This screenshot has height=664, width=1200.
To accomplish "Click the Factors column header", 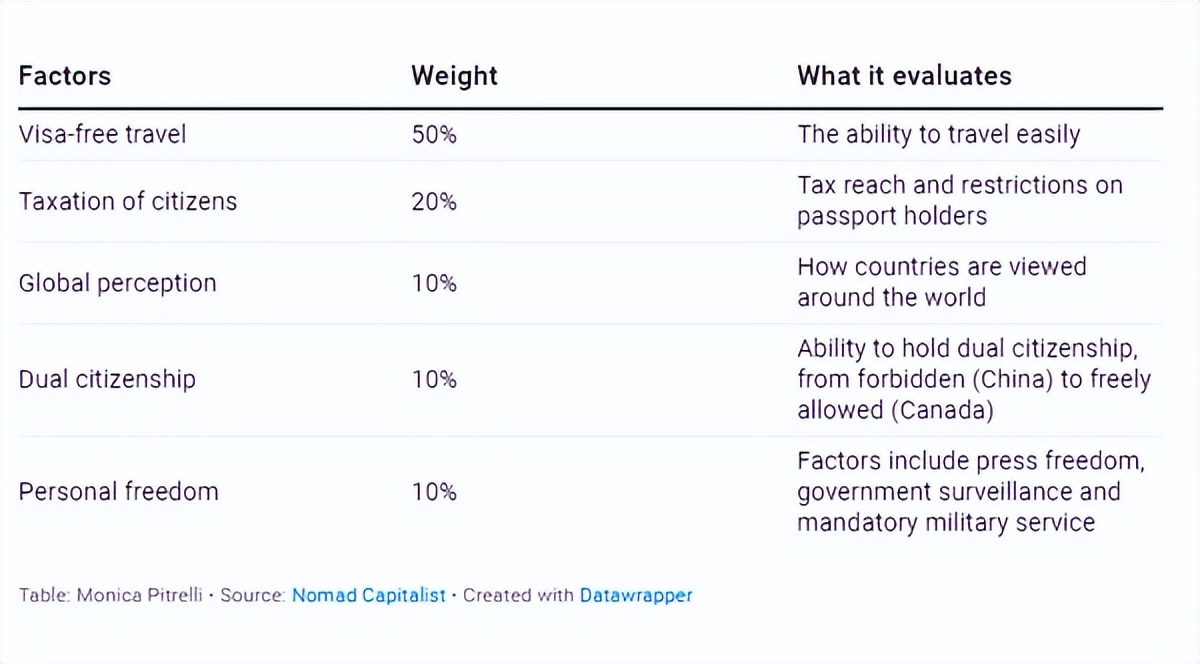I will click(x=65, y=76).
